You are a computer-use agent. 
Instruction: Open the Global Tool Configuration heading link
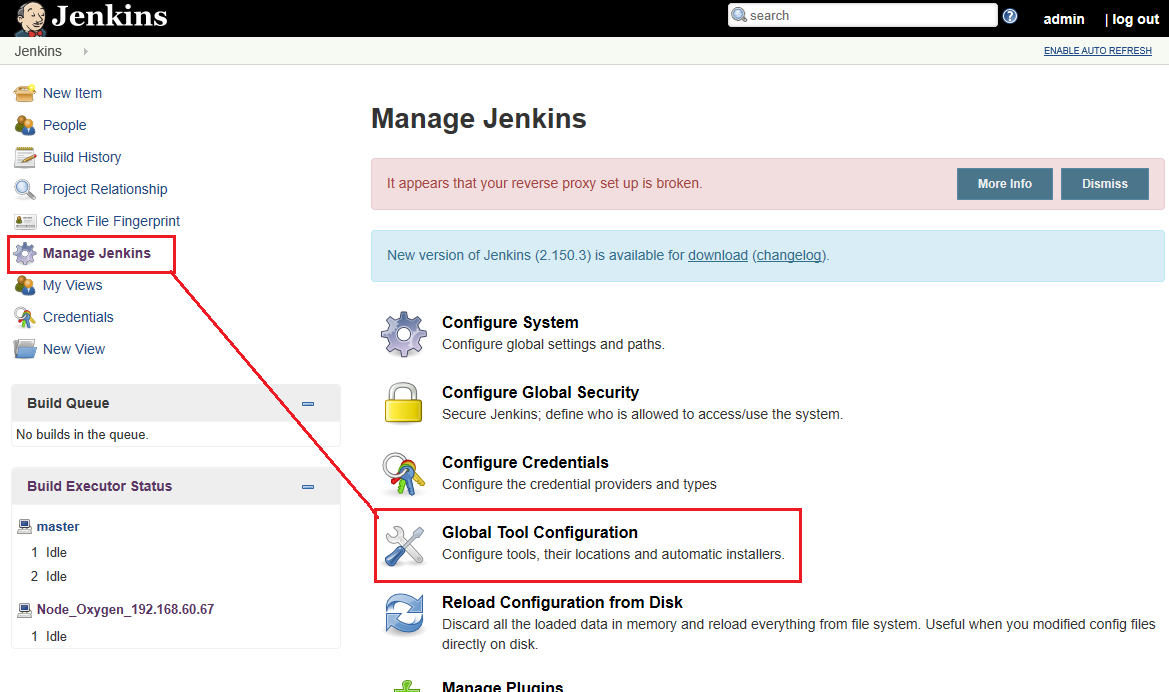[540, 533]
